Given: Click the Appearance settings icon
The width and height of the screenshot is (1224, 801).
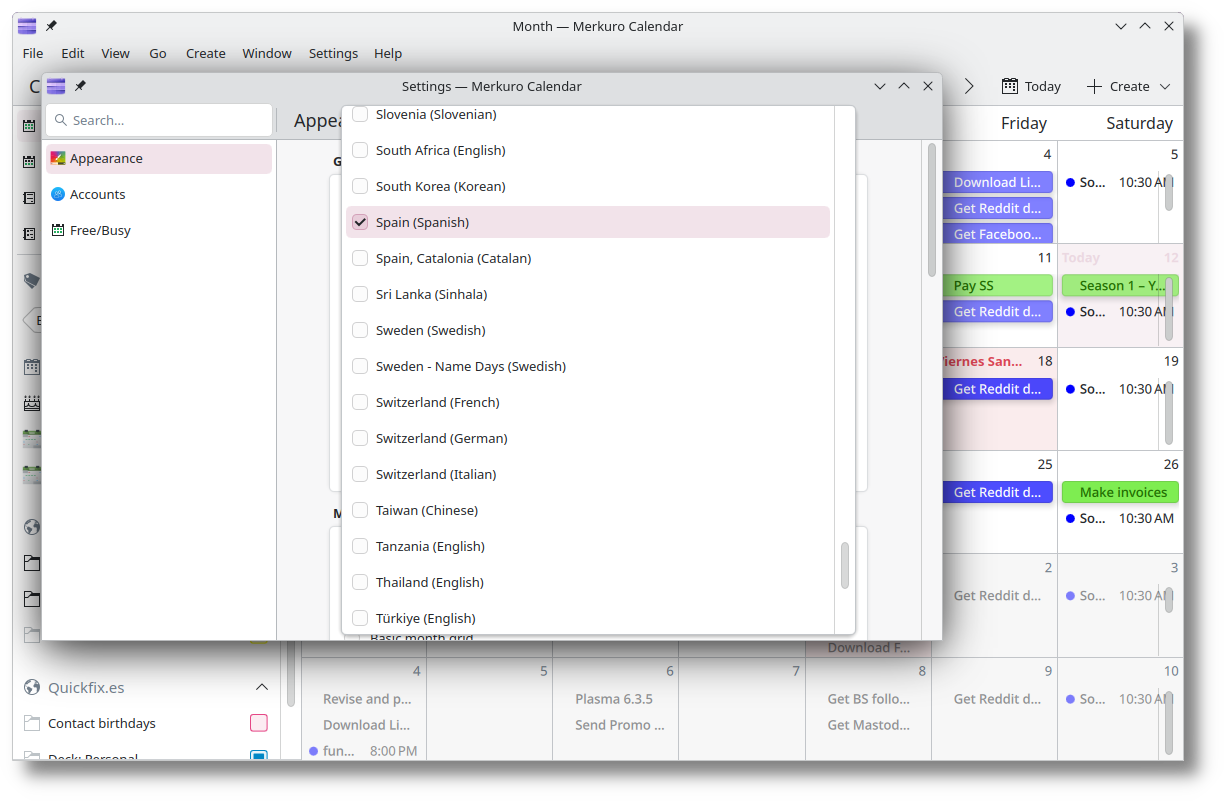Looking at the screenshot, I should pyautogui.click(x=58, y=159).
